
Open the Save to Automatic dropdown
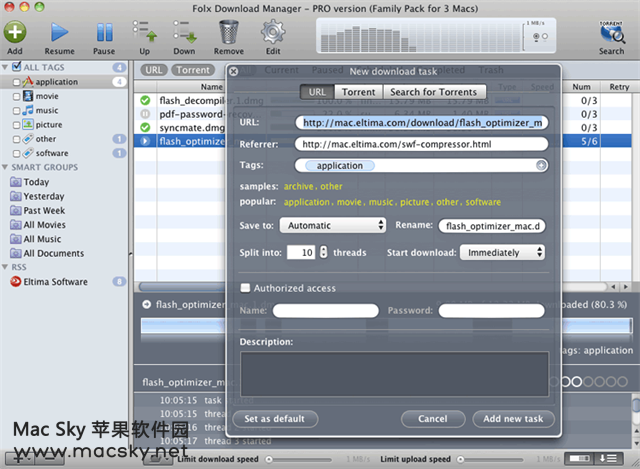[x=333, y=225]
